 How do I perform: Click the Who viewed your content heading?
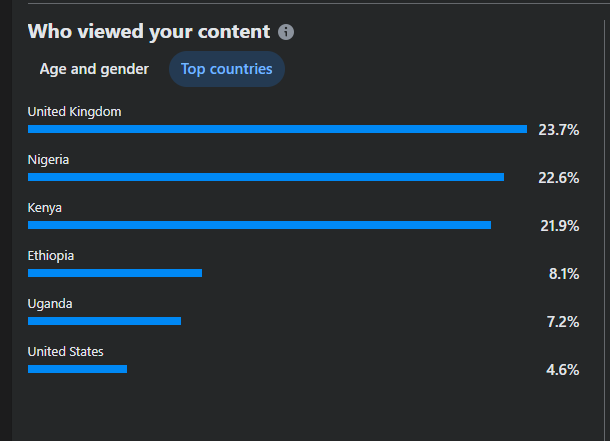(x=149, y=32)
